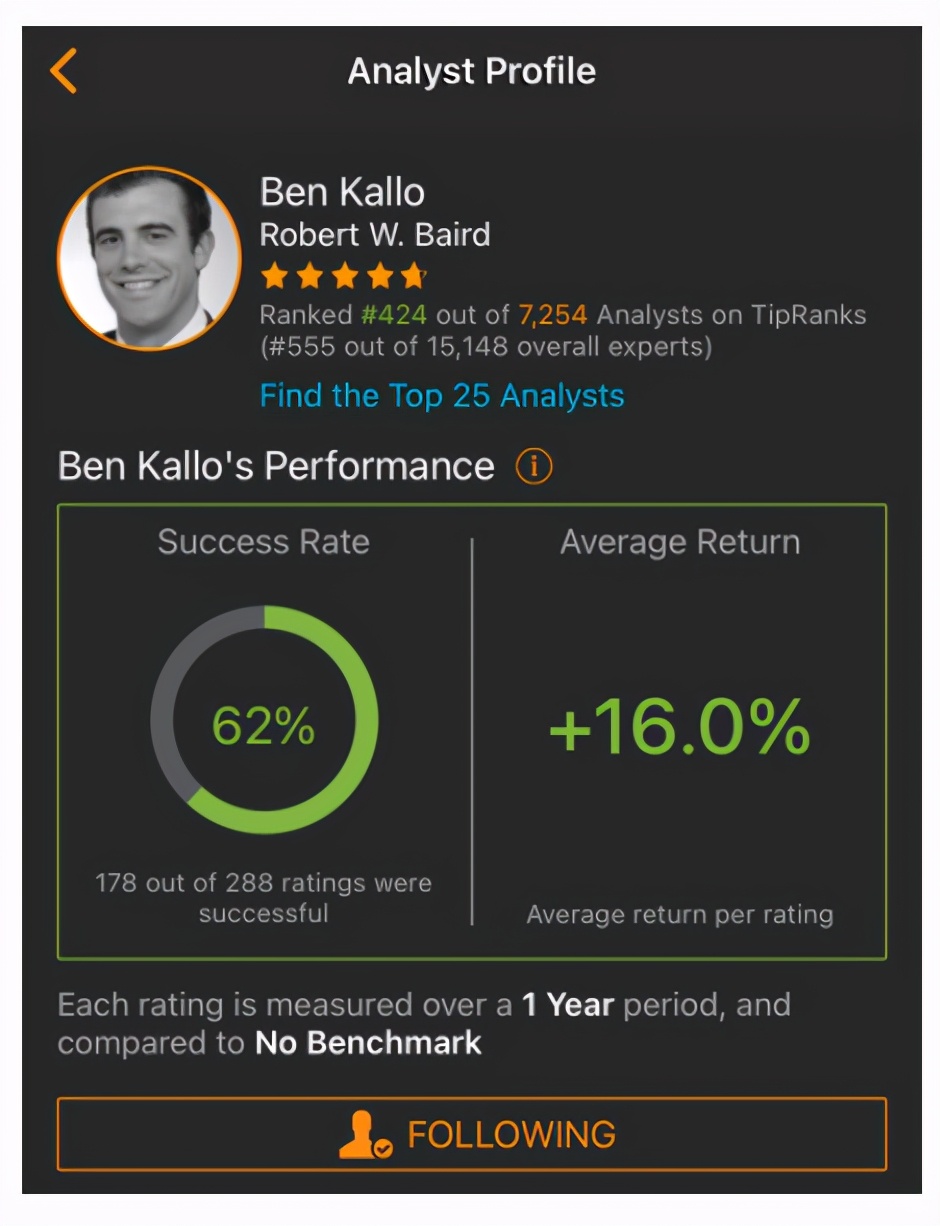The width and height of the screenshot is (940, 1226).
Task: Open Find the Top 25 Analysts link
Action: click(441, 395)
